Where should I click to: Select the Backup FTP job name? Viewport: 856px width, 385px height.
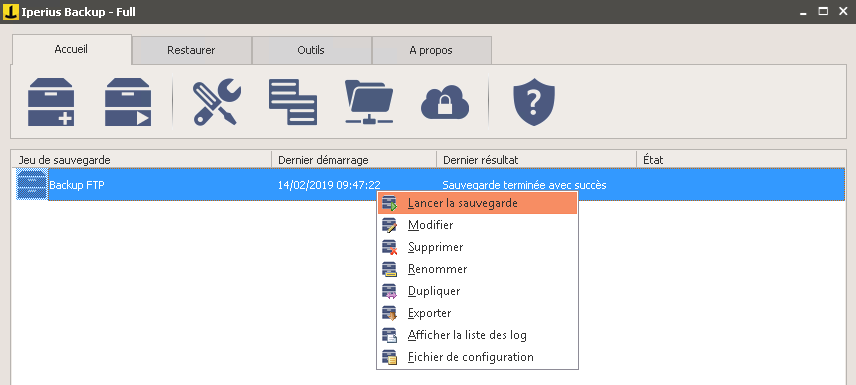(x=77, y=185)
